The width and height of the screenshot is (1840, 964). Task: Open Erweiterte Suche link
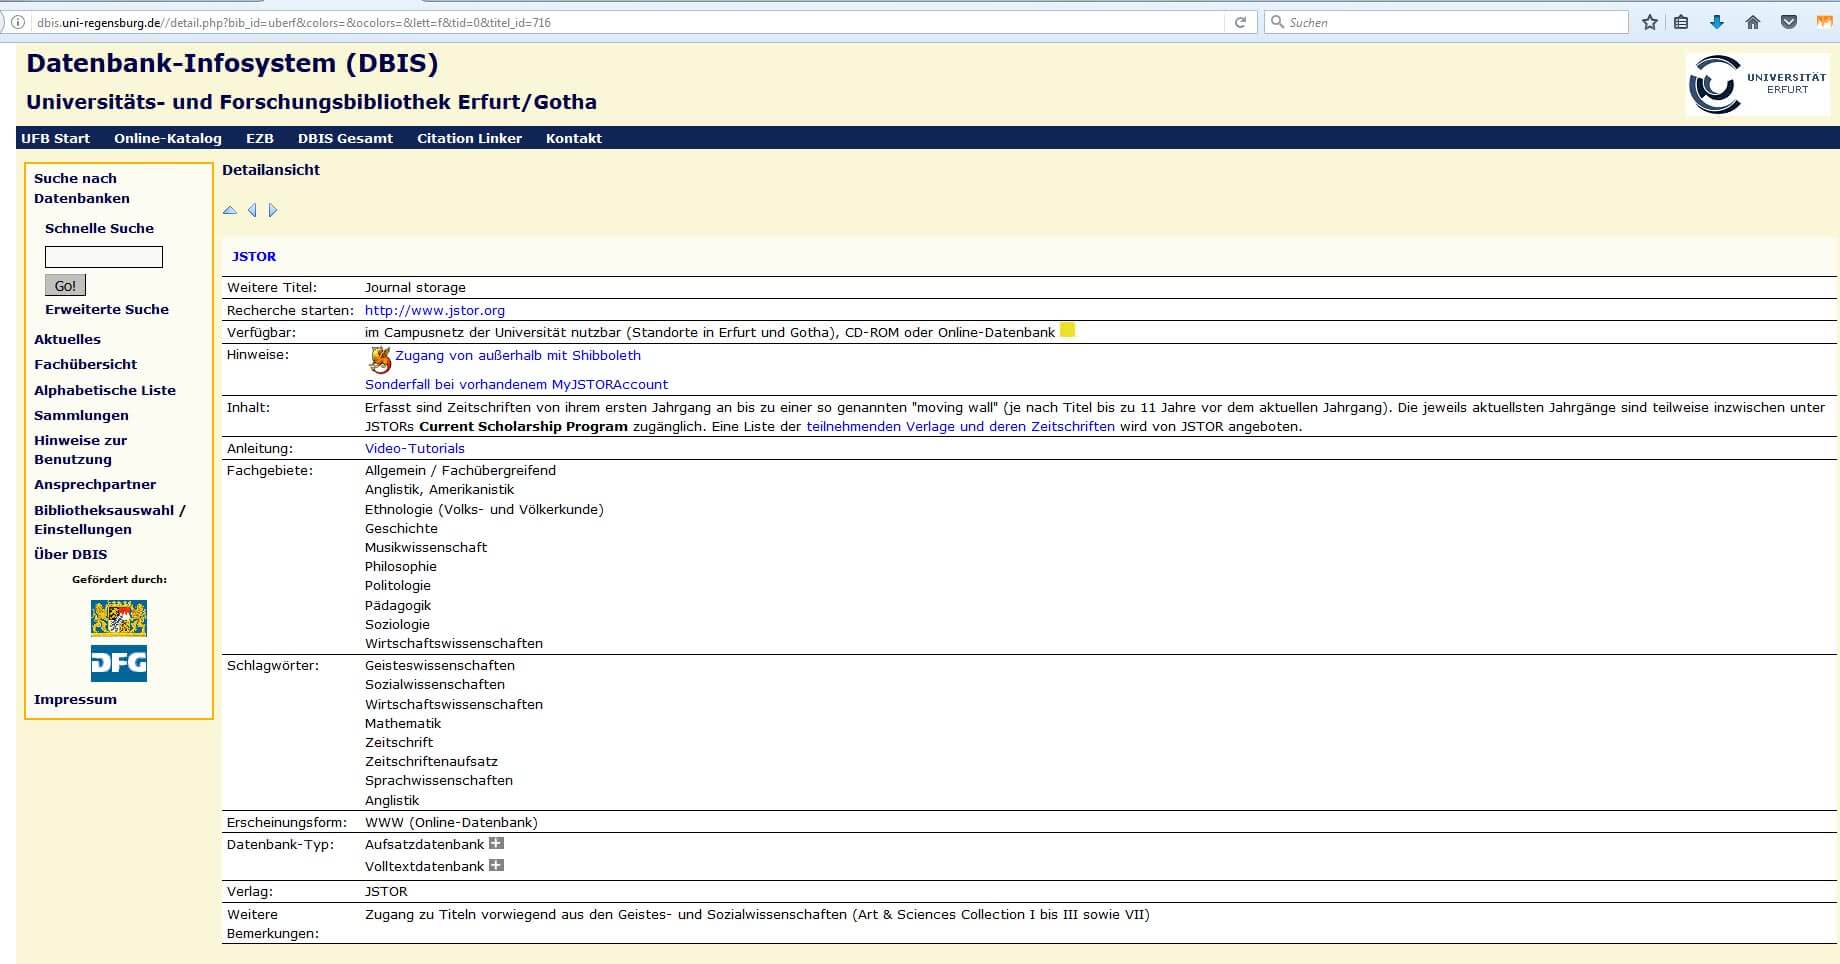pyautogui.click(x=107, y=309)
